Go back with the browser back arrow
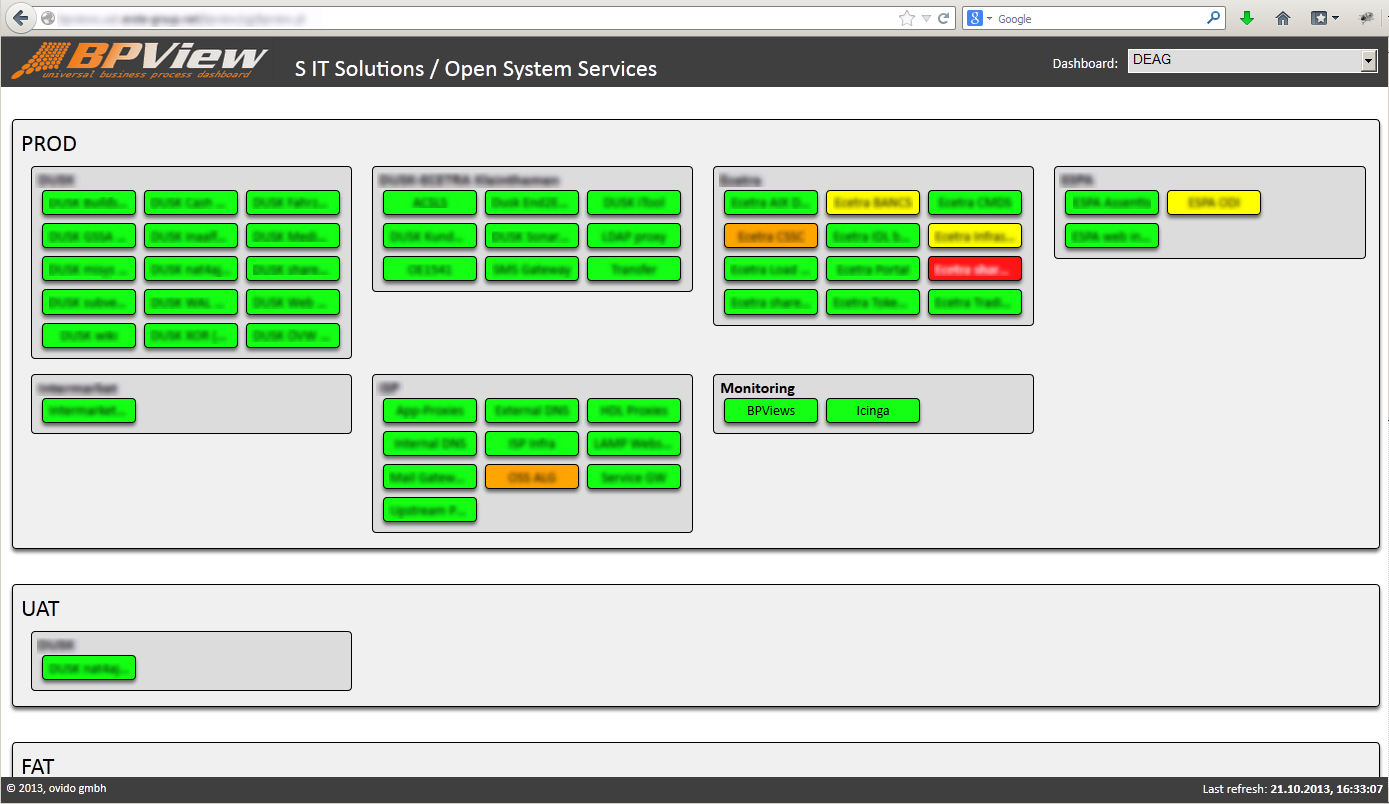The width and height of the screenshot is (1389, 804). (x=20, y=18)
